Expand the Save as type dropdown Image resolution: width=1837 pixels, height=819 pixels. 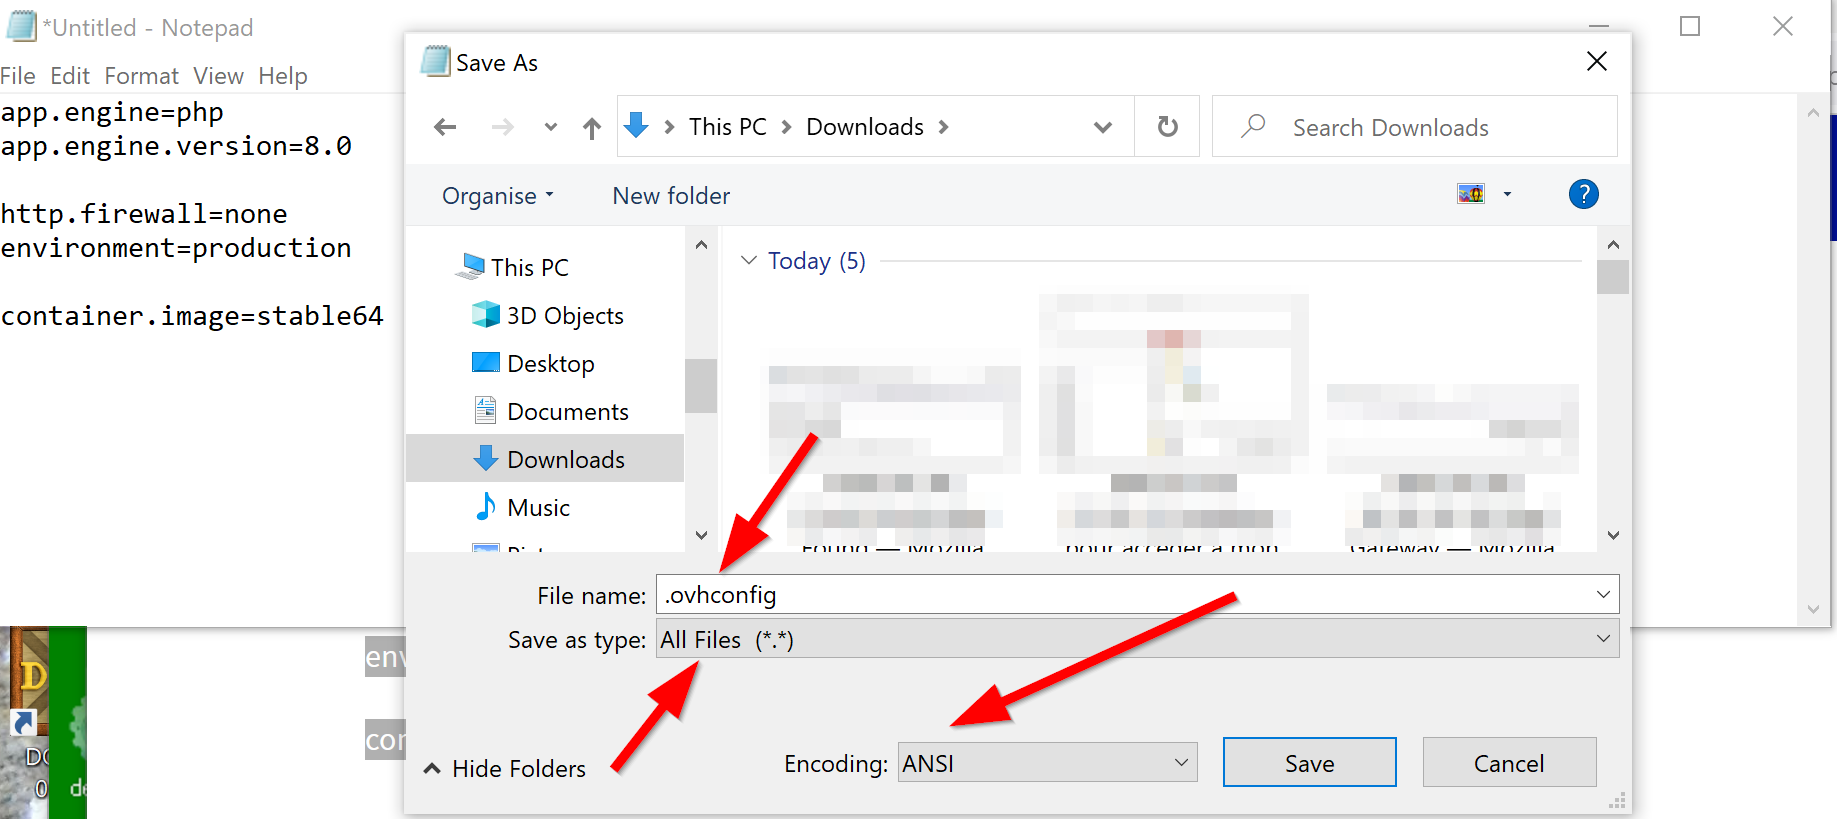coord(1136,640)
